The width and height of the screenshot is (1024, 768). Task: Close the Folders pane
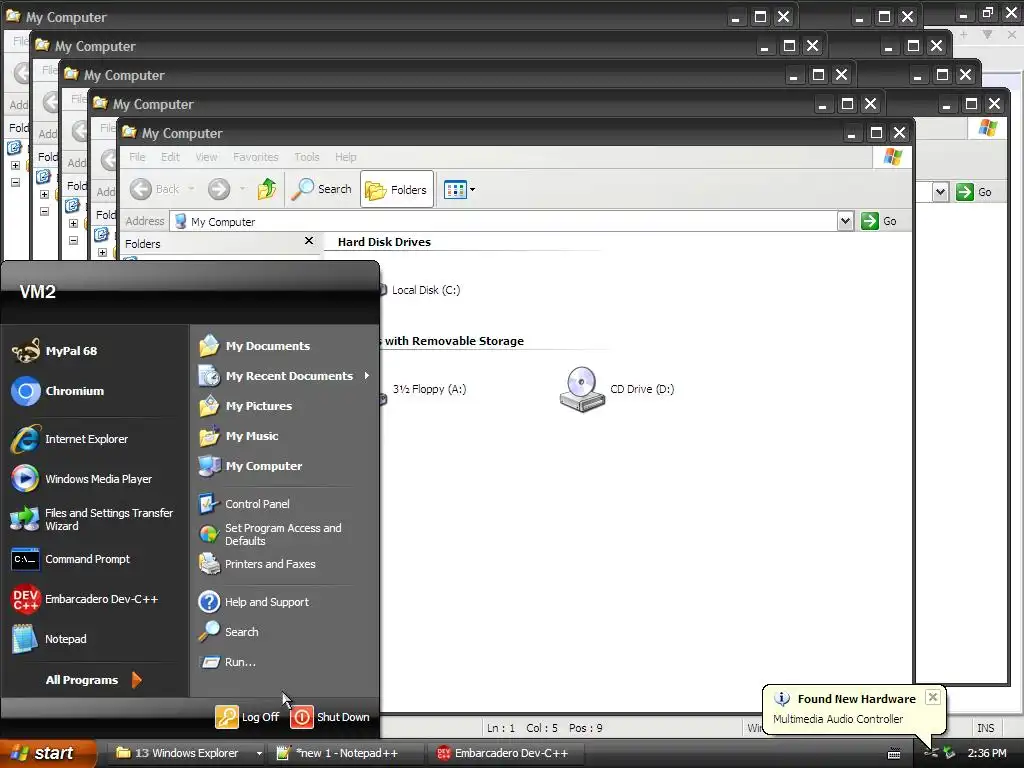click(x=309, y=241)
